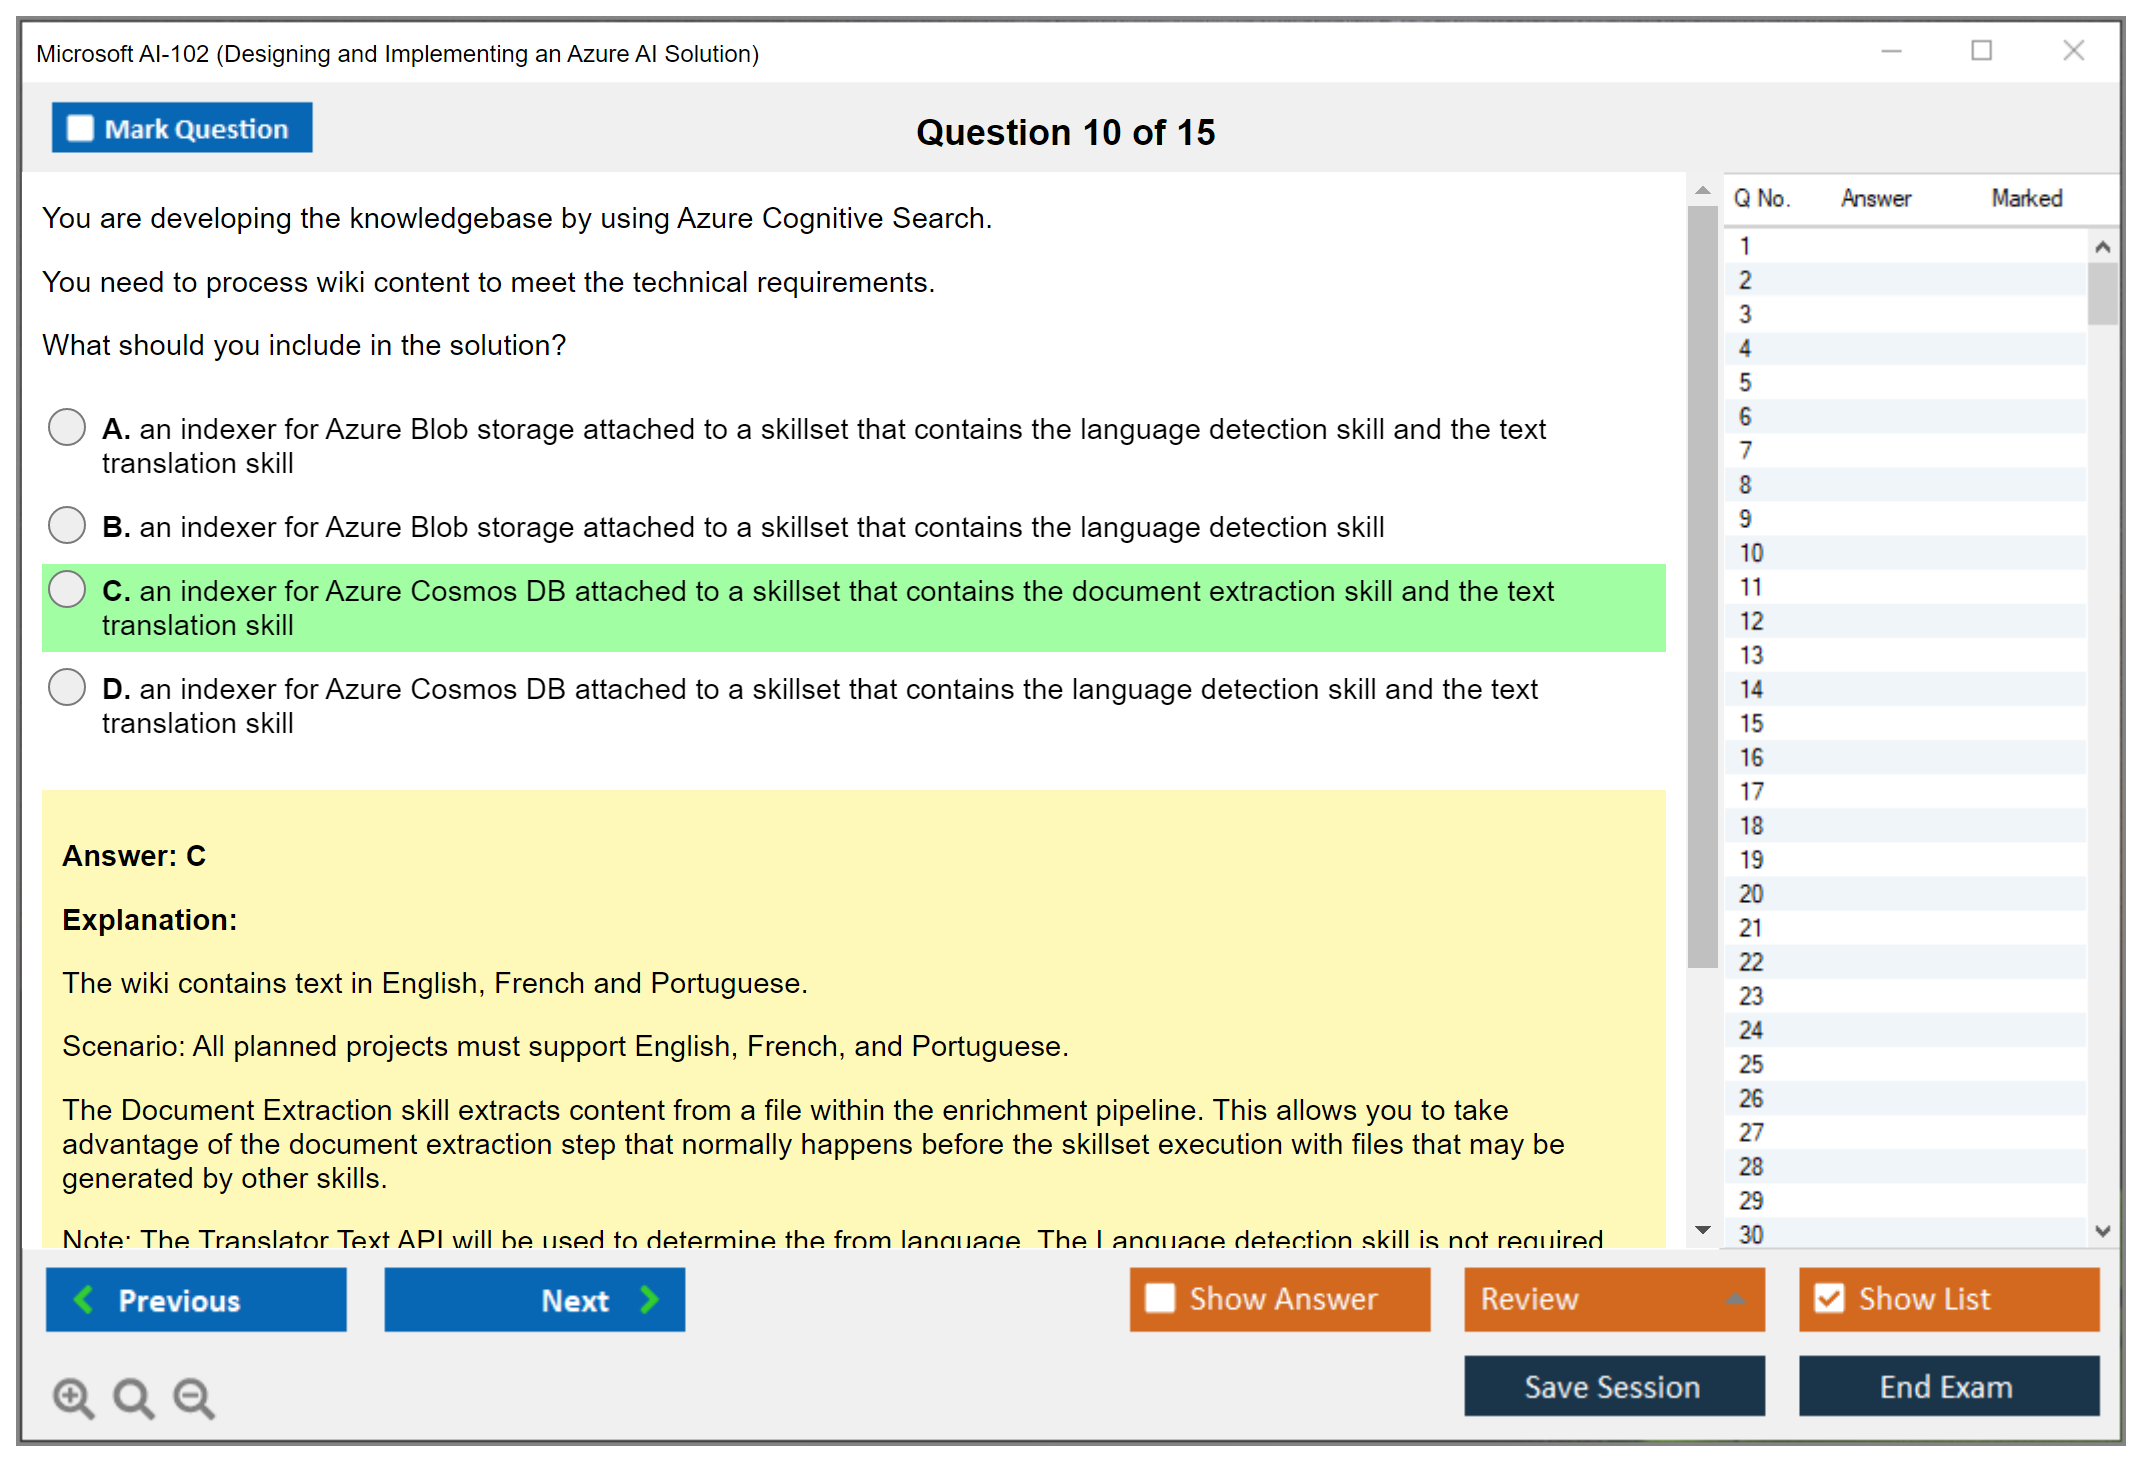Toggle the Show Answer checkbox

click(x=1160, y=1298)
